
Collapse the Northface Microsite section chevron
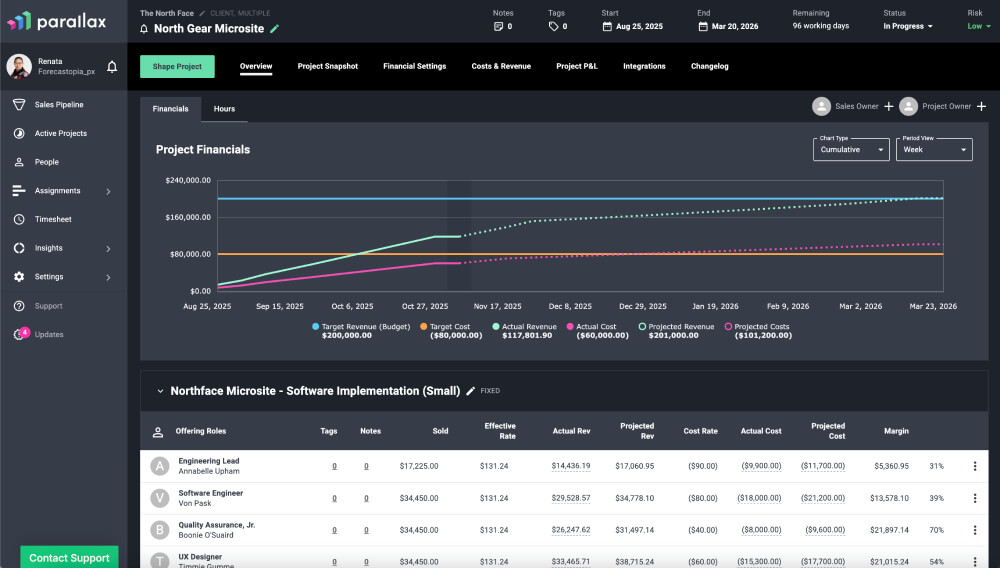tap(160, 391)
